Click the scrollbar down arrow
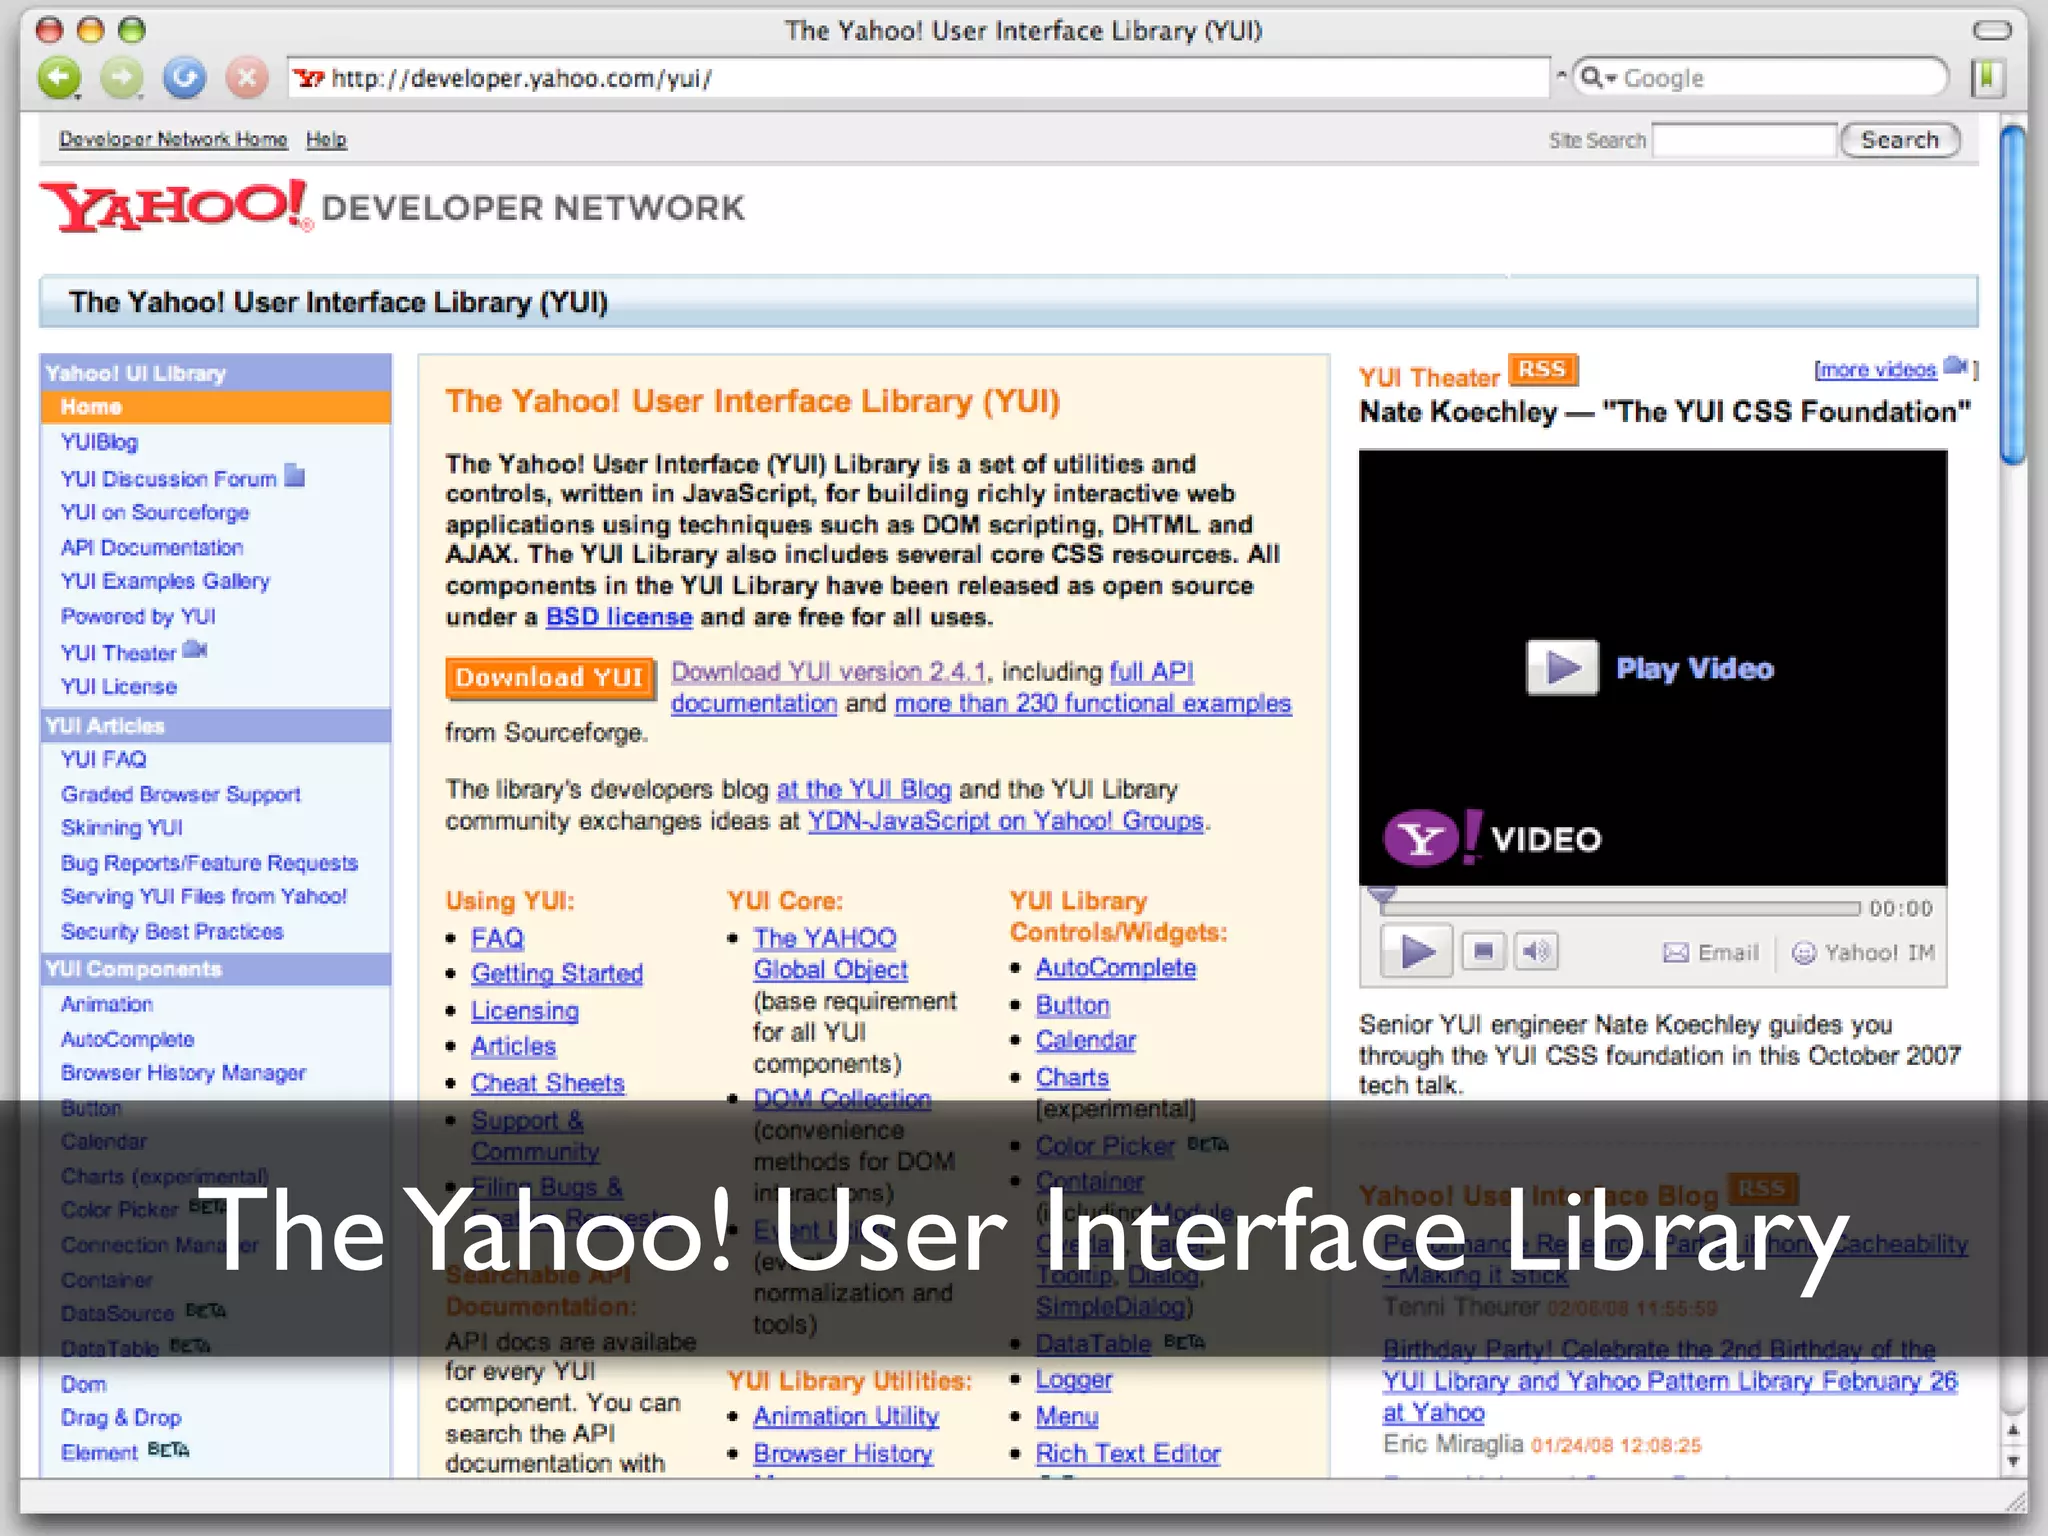 pyautogui.click(x=2013, y=1461)
